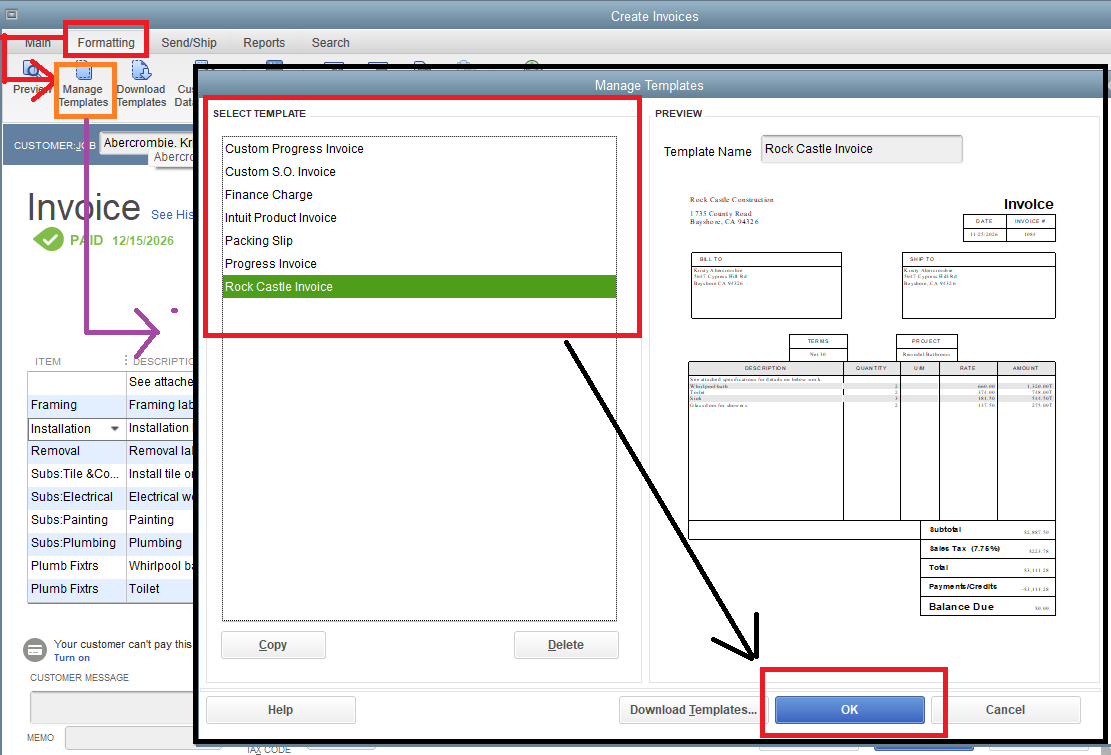Click the Subs:Plumbing item cell
The height and width of the screenshot is (755, 1111).
pos(77,543)
